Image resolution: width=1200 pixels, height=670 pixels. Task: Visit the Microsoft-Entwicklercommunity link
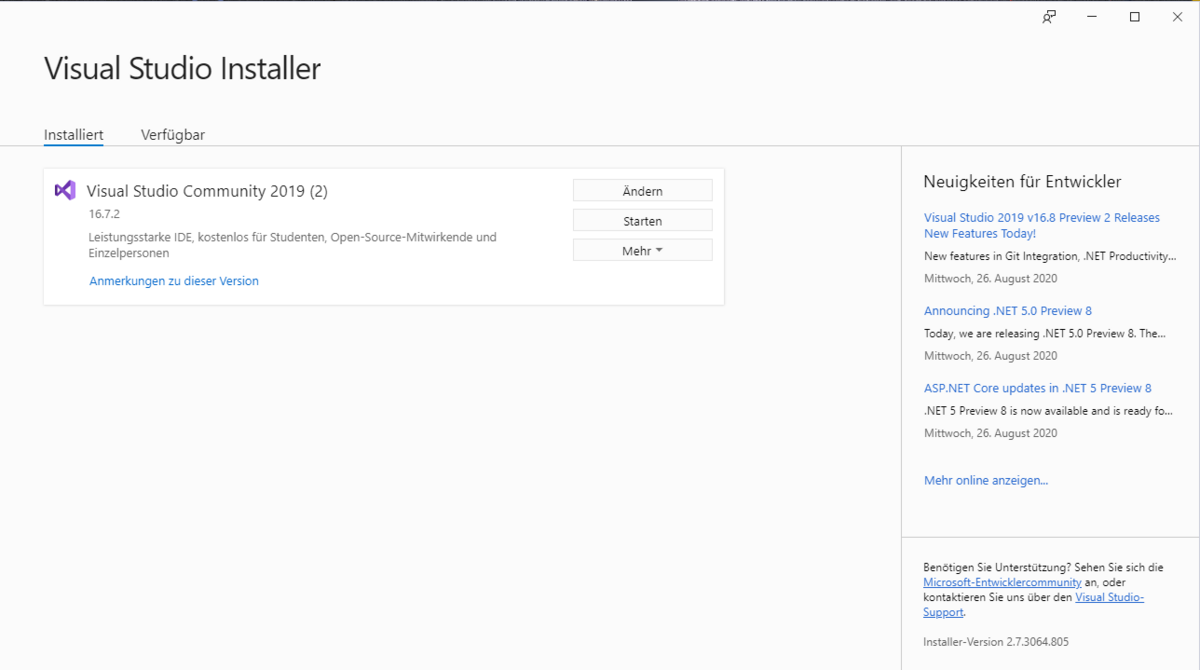coord(1002,582)
